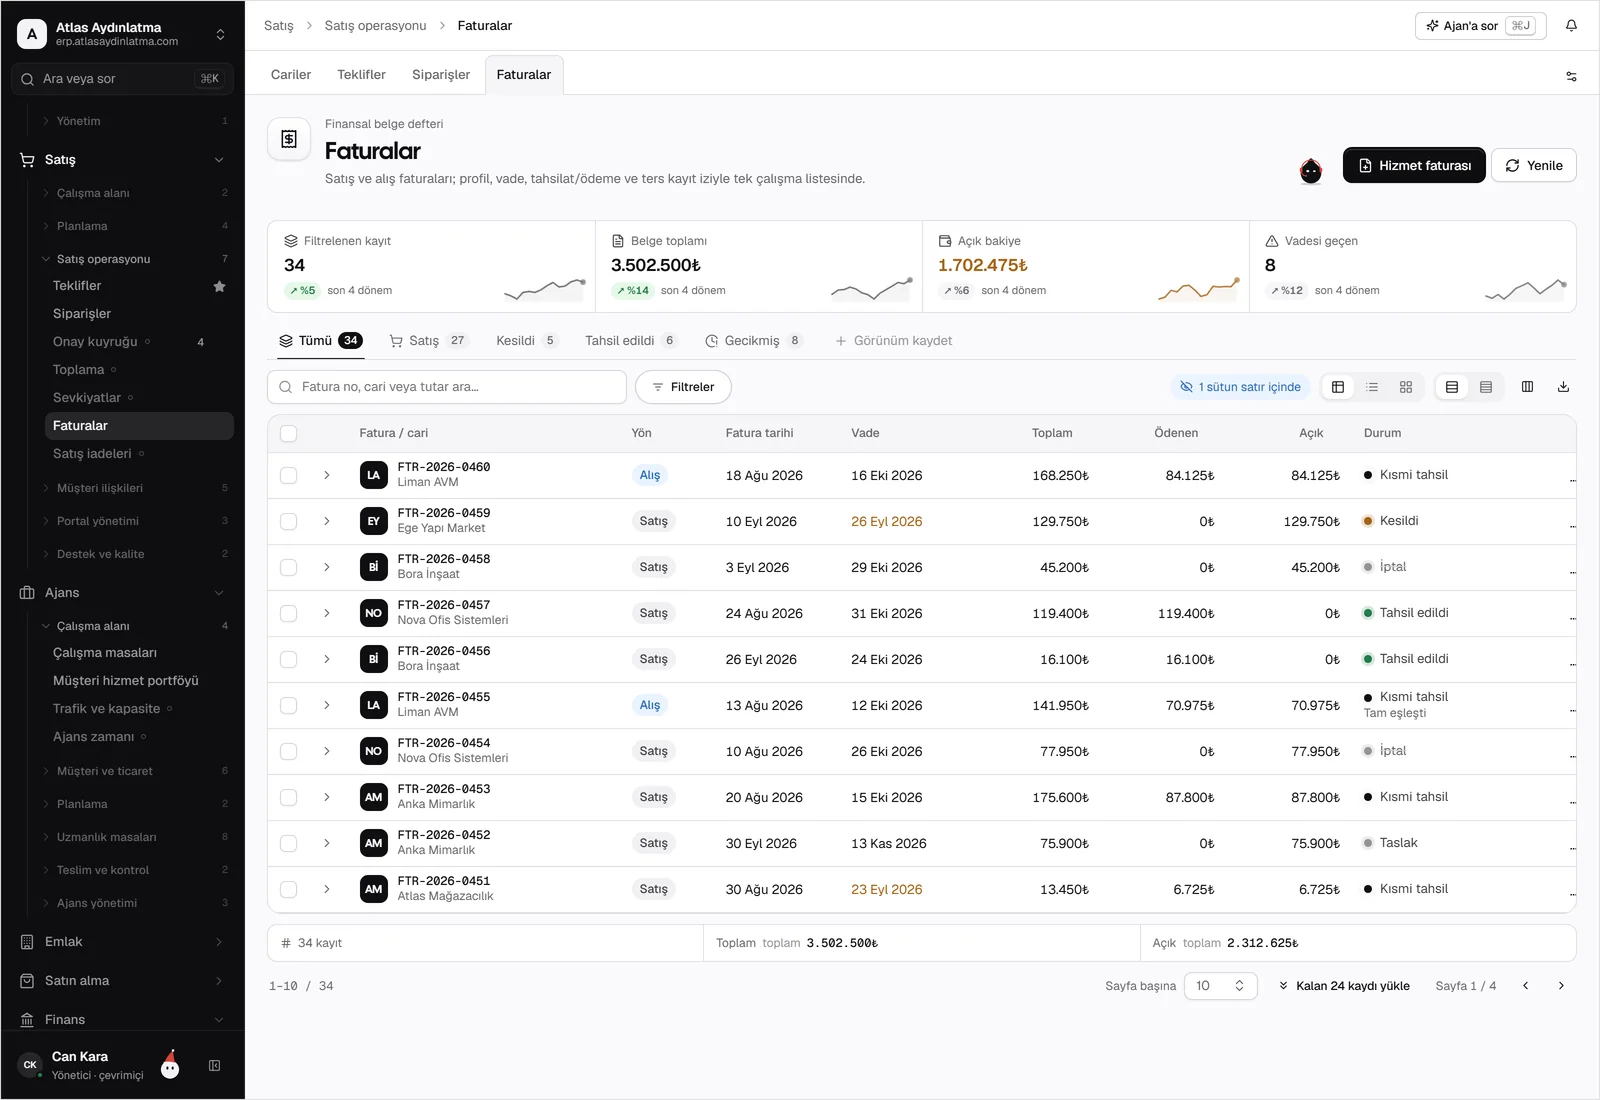Switch to the Siparişler tab

tap(441, 75)
